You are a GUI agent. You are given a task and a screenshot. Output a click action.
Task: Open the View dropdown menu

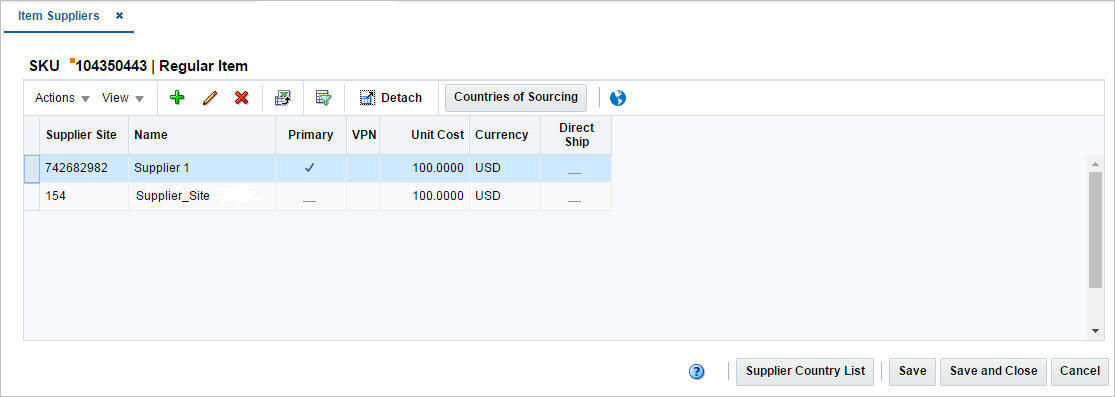pos(122,98)
